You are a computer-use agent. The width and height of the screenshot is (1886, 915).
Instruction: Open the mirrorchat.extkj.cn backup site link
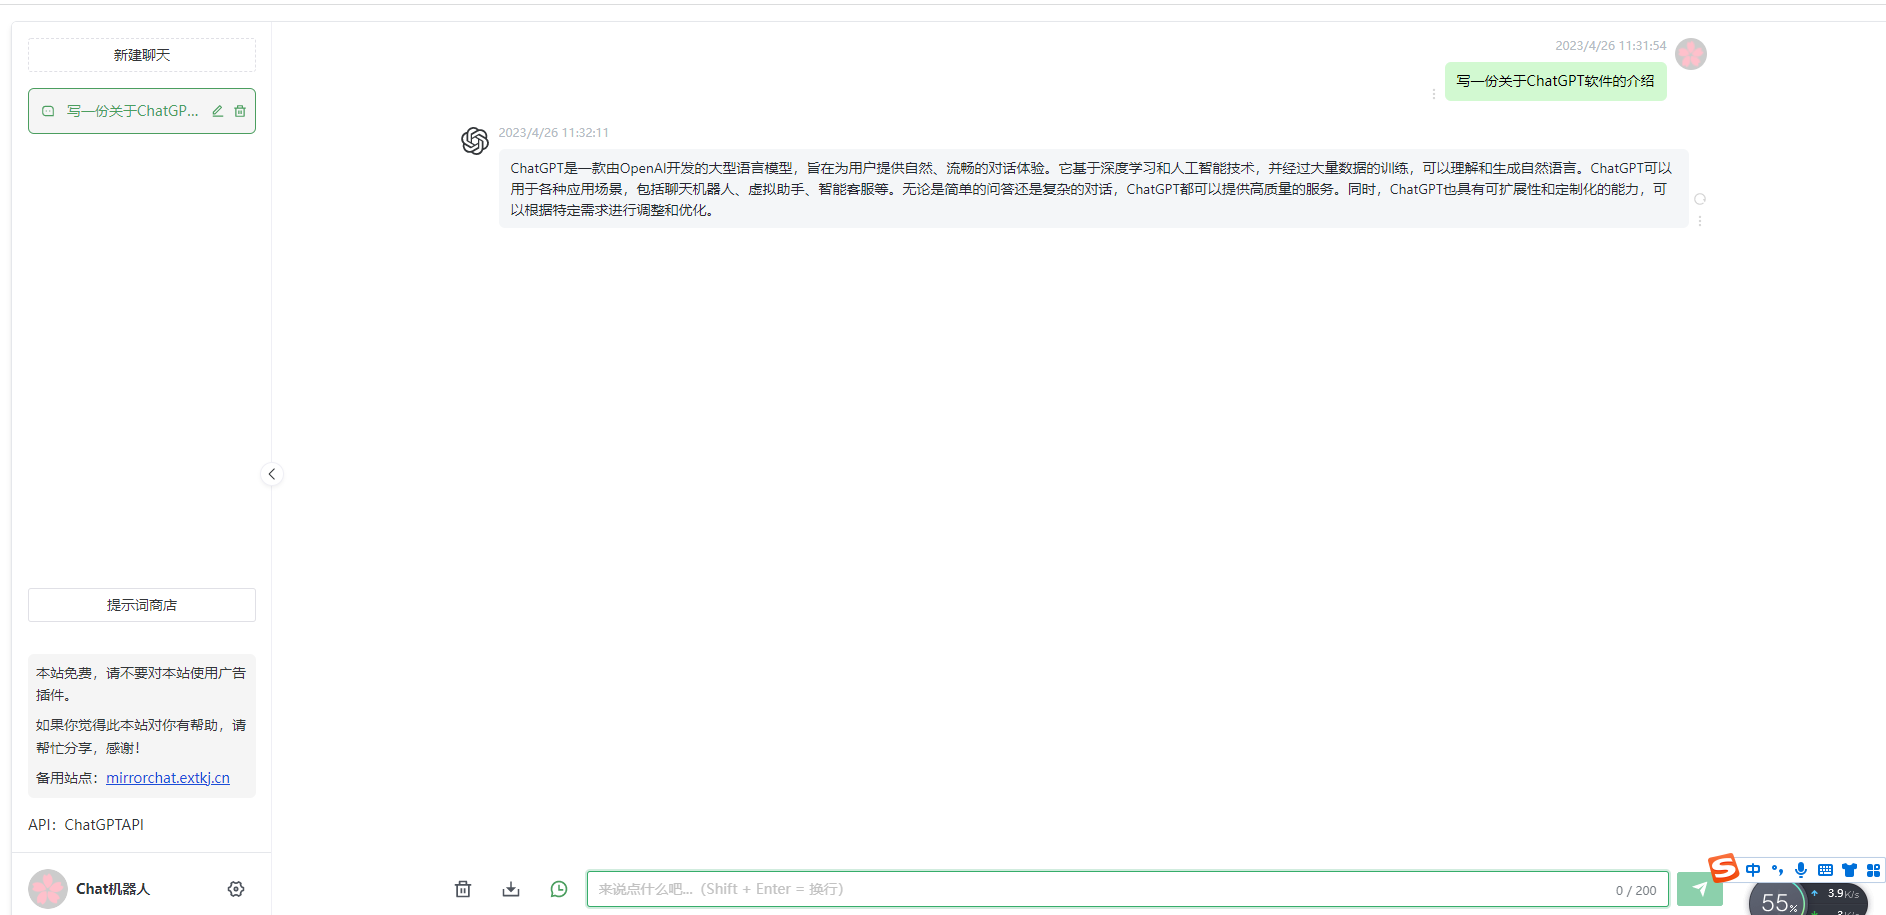(168, 778)
